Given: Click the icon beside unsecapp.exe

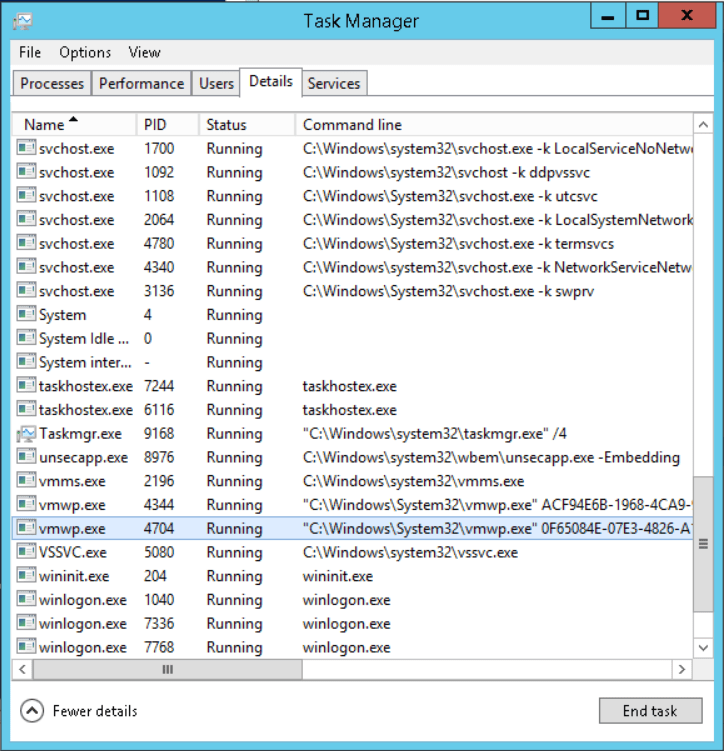Looking at the screenshot, I should (x=26, y=457).
